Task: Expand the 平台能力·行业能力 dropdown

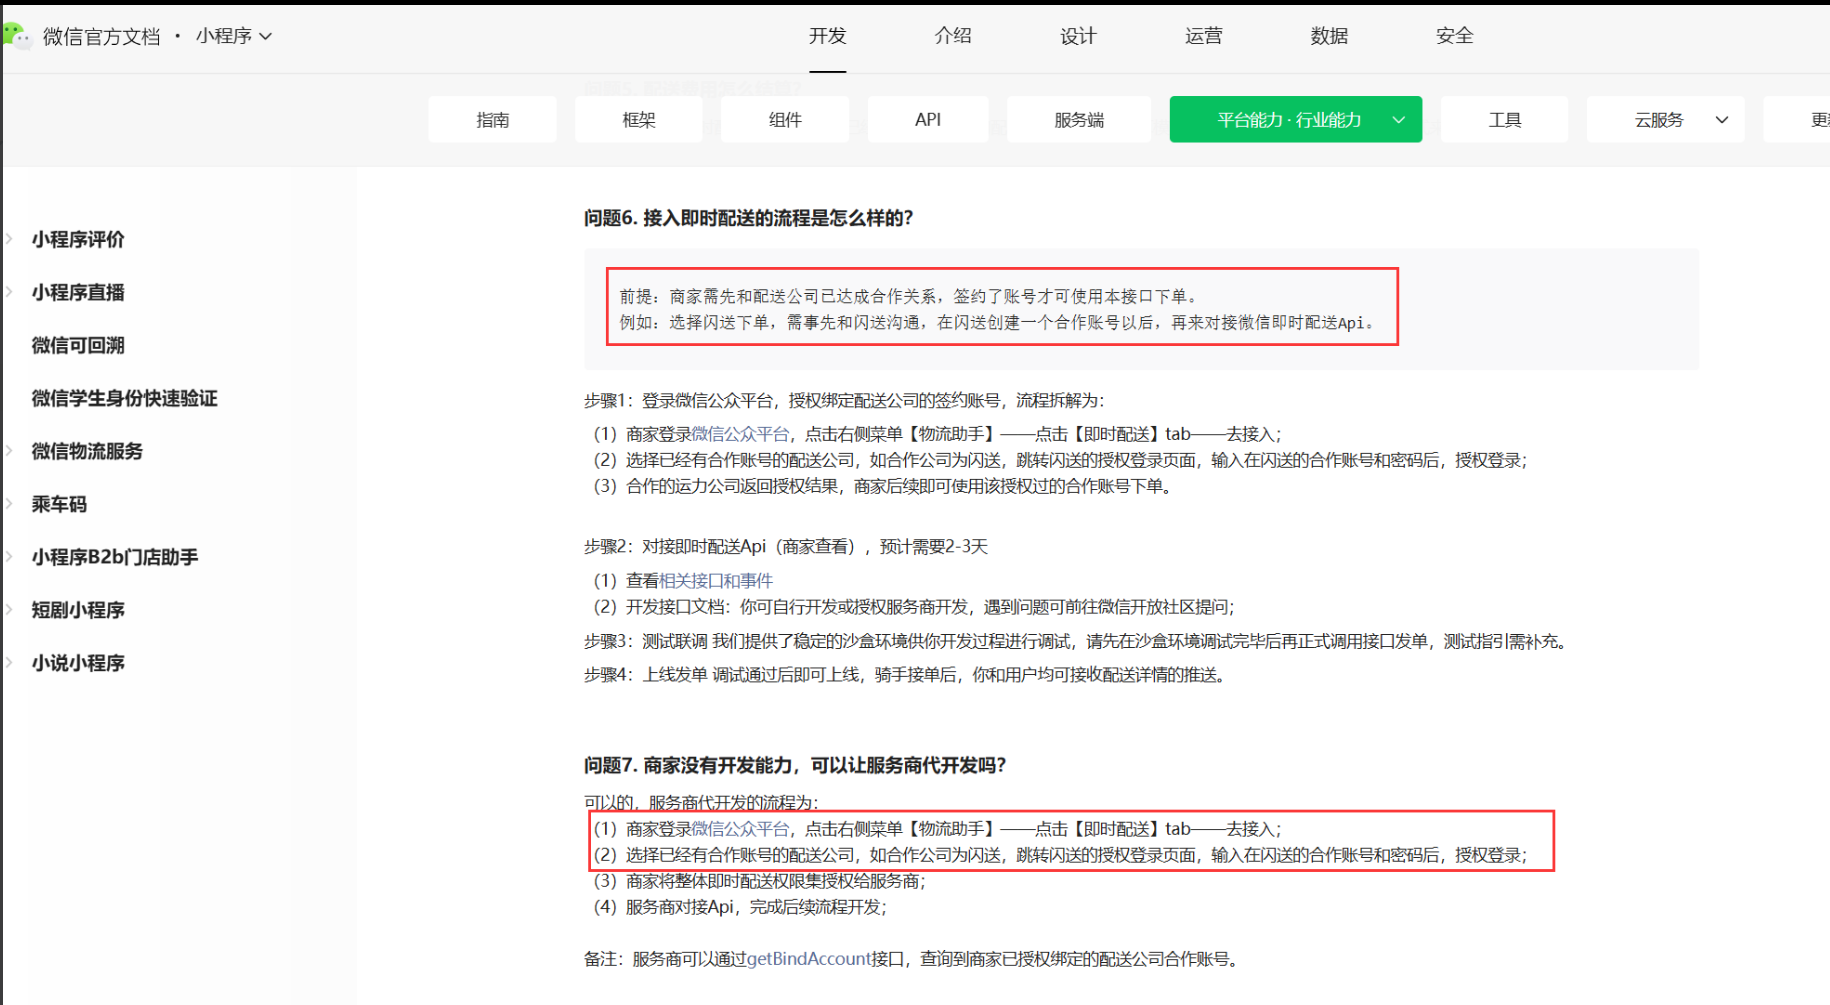Action: pos(1296,120)
